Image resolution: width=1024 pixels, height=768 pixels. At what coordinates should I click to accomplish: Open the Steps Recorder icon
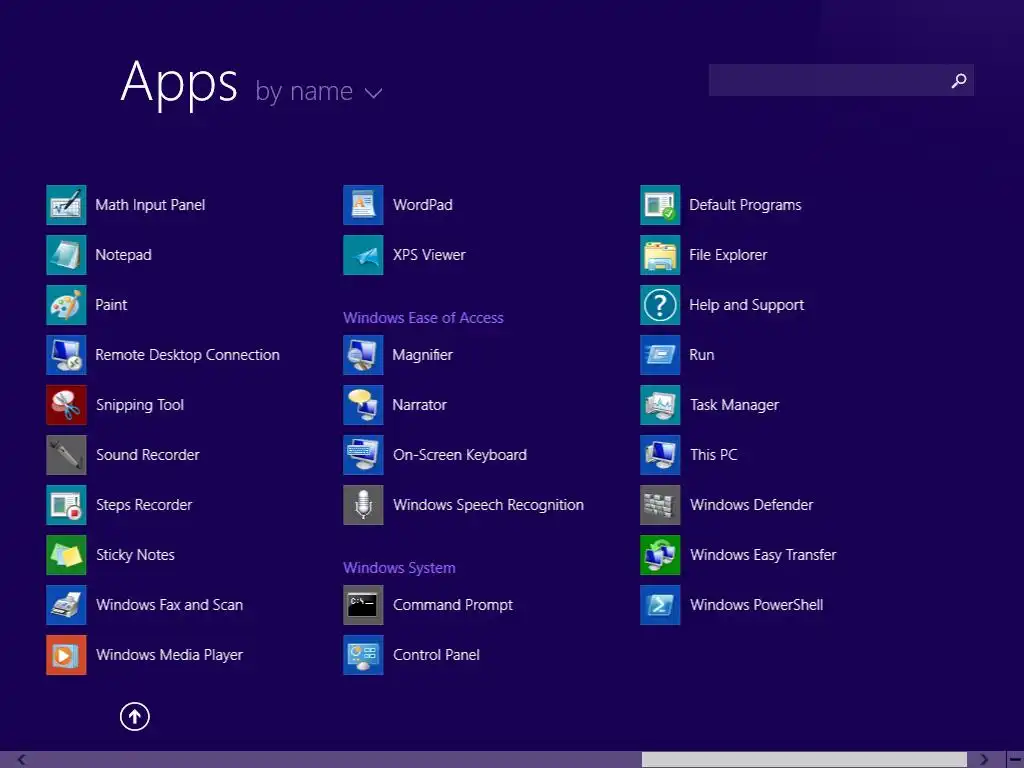tap(66, 505)
